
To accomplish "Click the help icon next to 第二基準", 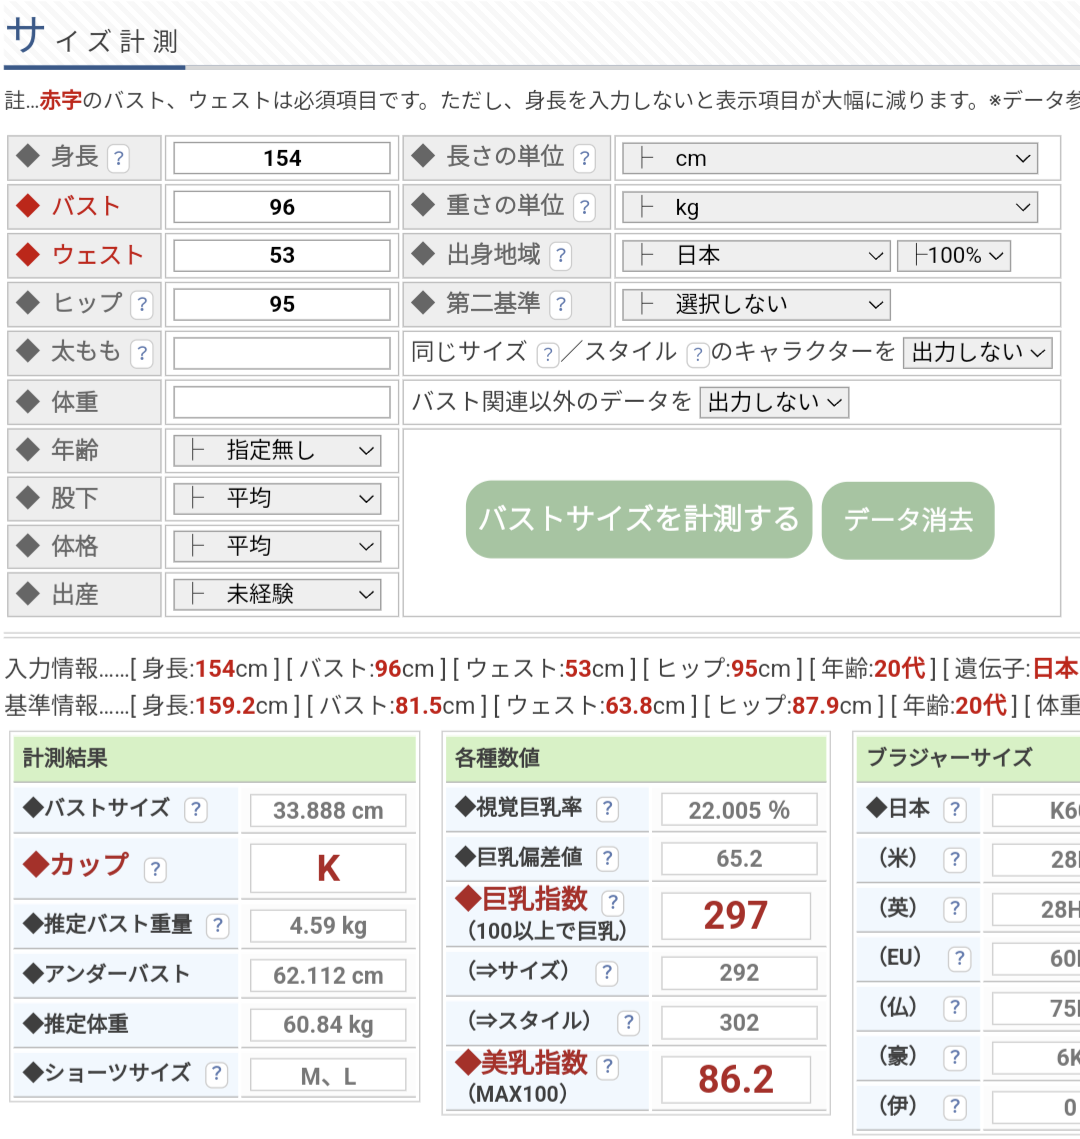I will [x=561, y=304].
